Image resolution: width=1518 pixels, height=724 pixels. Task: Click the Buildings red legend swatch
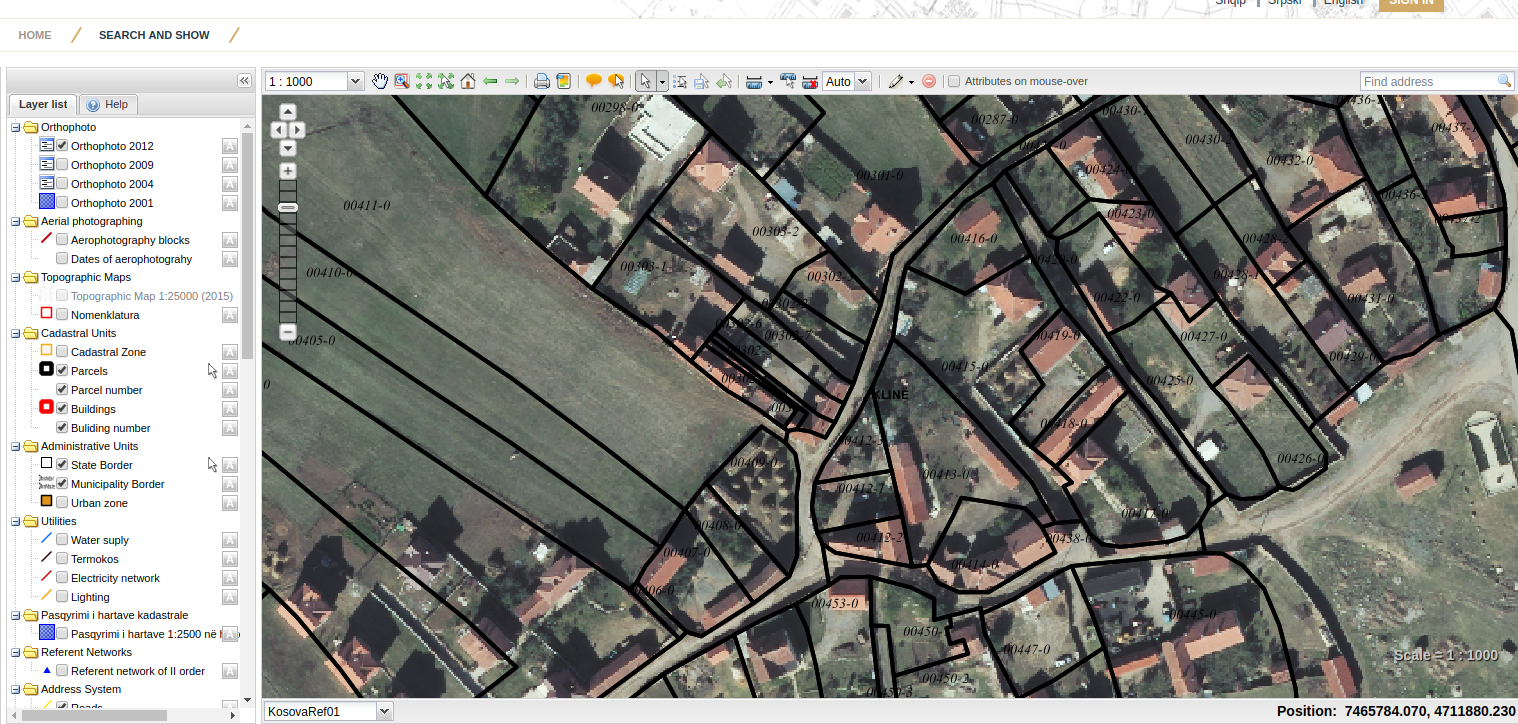tap(46, 407)
